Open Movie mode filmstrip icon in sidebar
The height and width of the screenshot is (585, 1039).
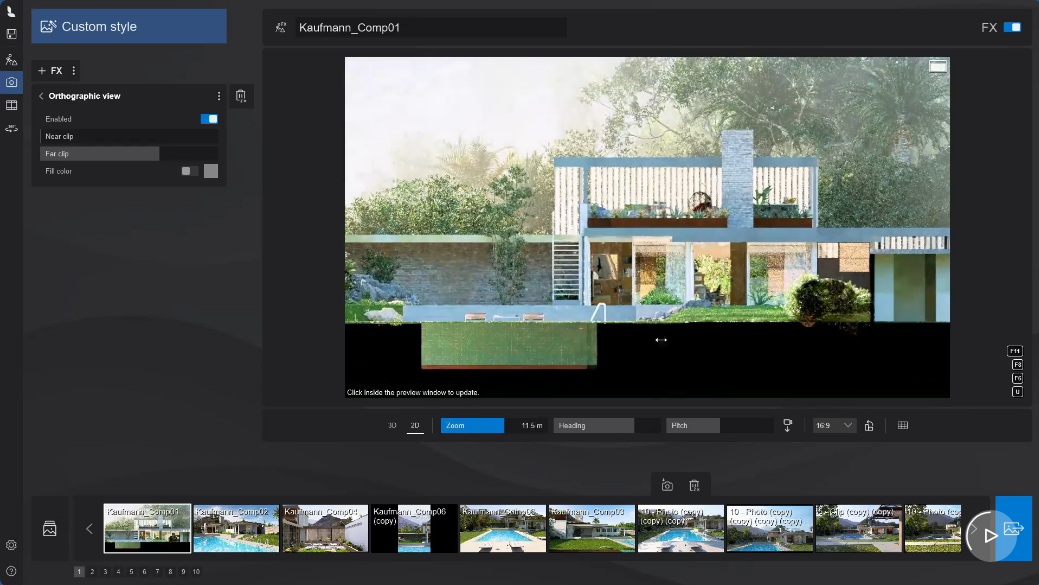(11, 105)
